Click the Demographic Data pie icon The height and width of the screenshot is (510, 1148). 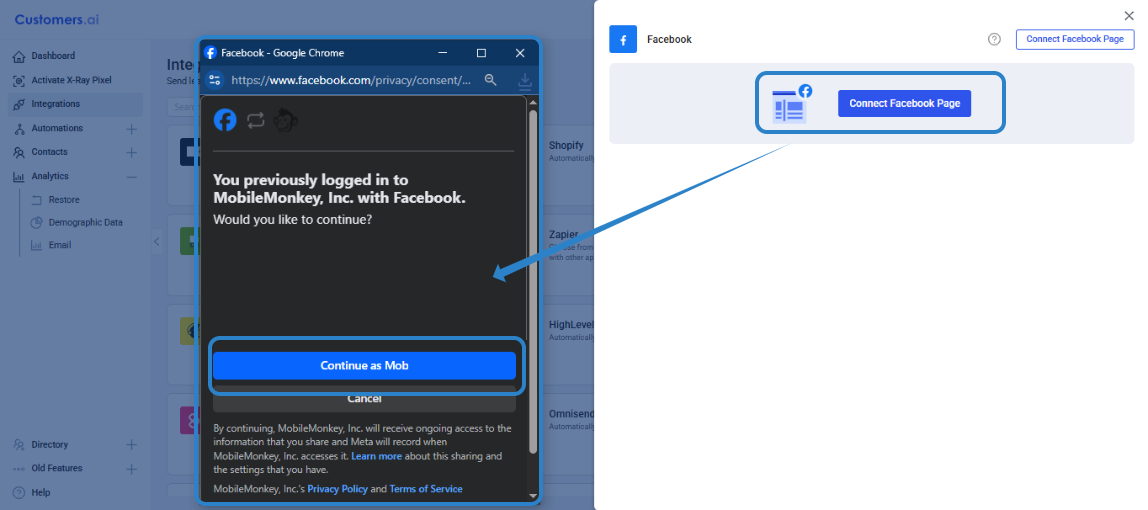37,222
